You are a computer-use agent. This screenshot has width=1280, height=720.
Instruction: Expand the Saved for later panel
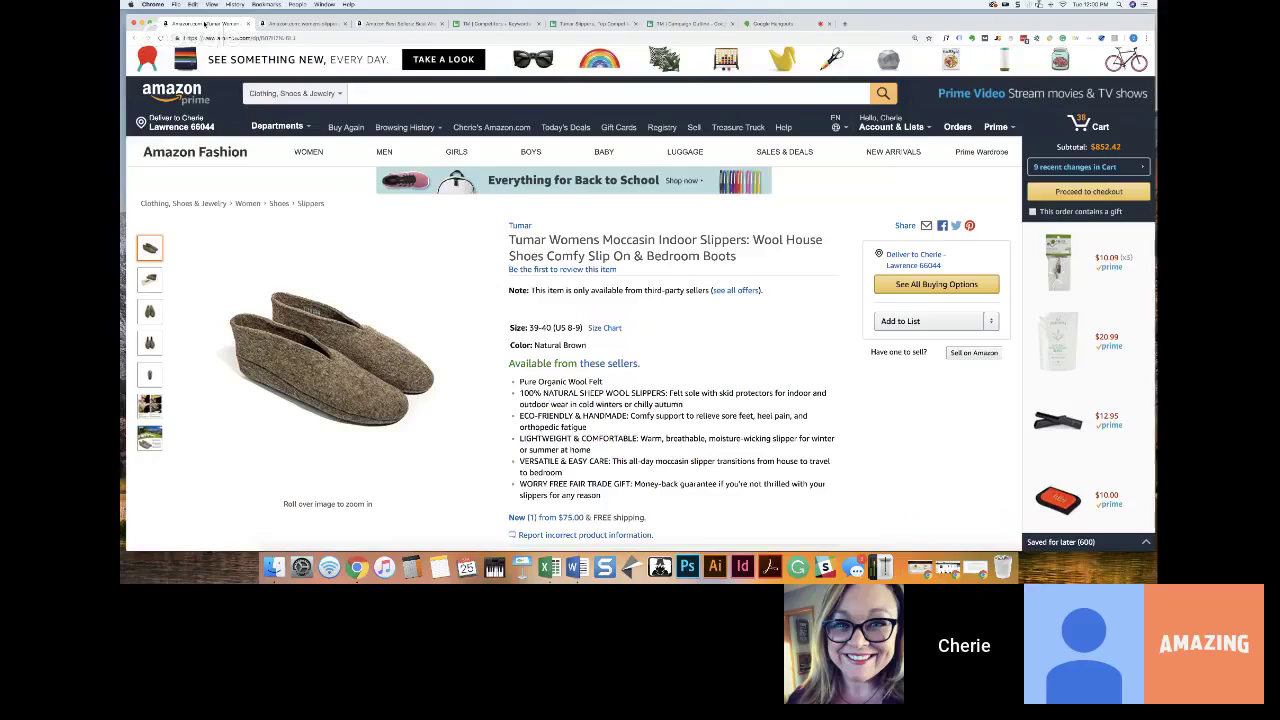pyautogui.click(x=1146, y=542)
